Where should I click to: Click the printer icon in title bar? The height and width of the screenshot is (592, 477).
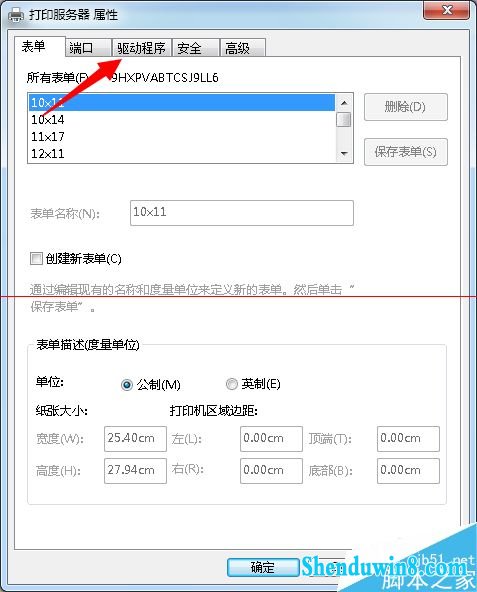click(16, 15)
